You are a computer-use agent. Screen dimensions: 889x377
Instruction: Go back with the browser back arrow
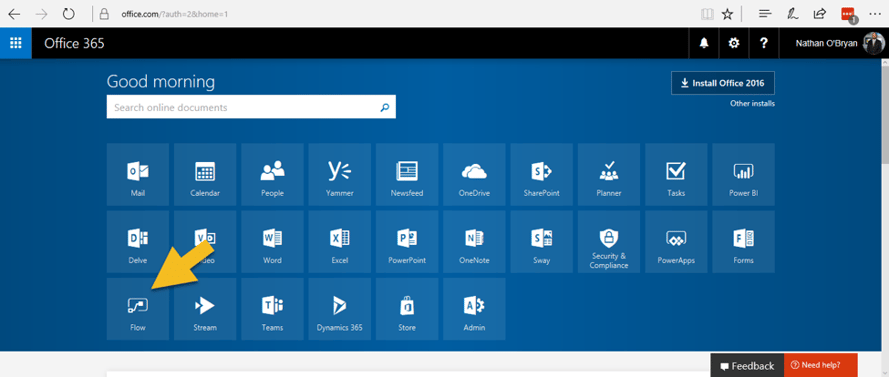click(14, 14)
